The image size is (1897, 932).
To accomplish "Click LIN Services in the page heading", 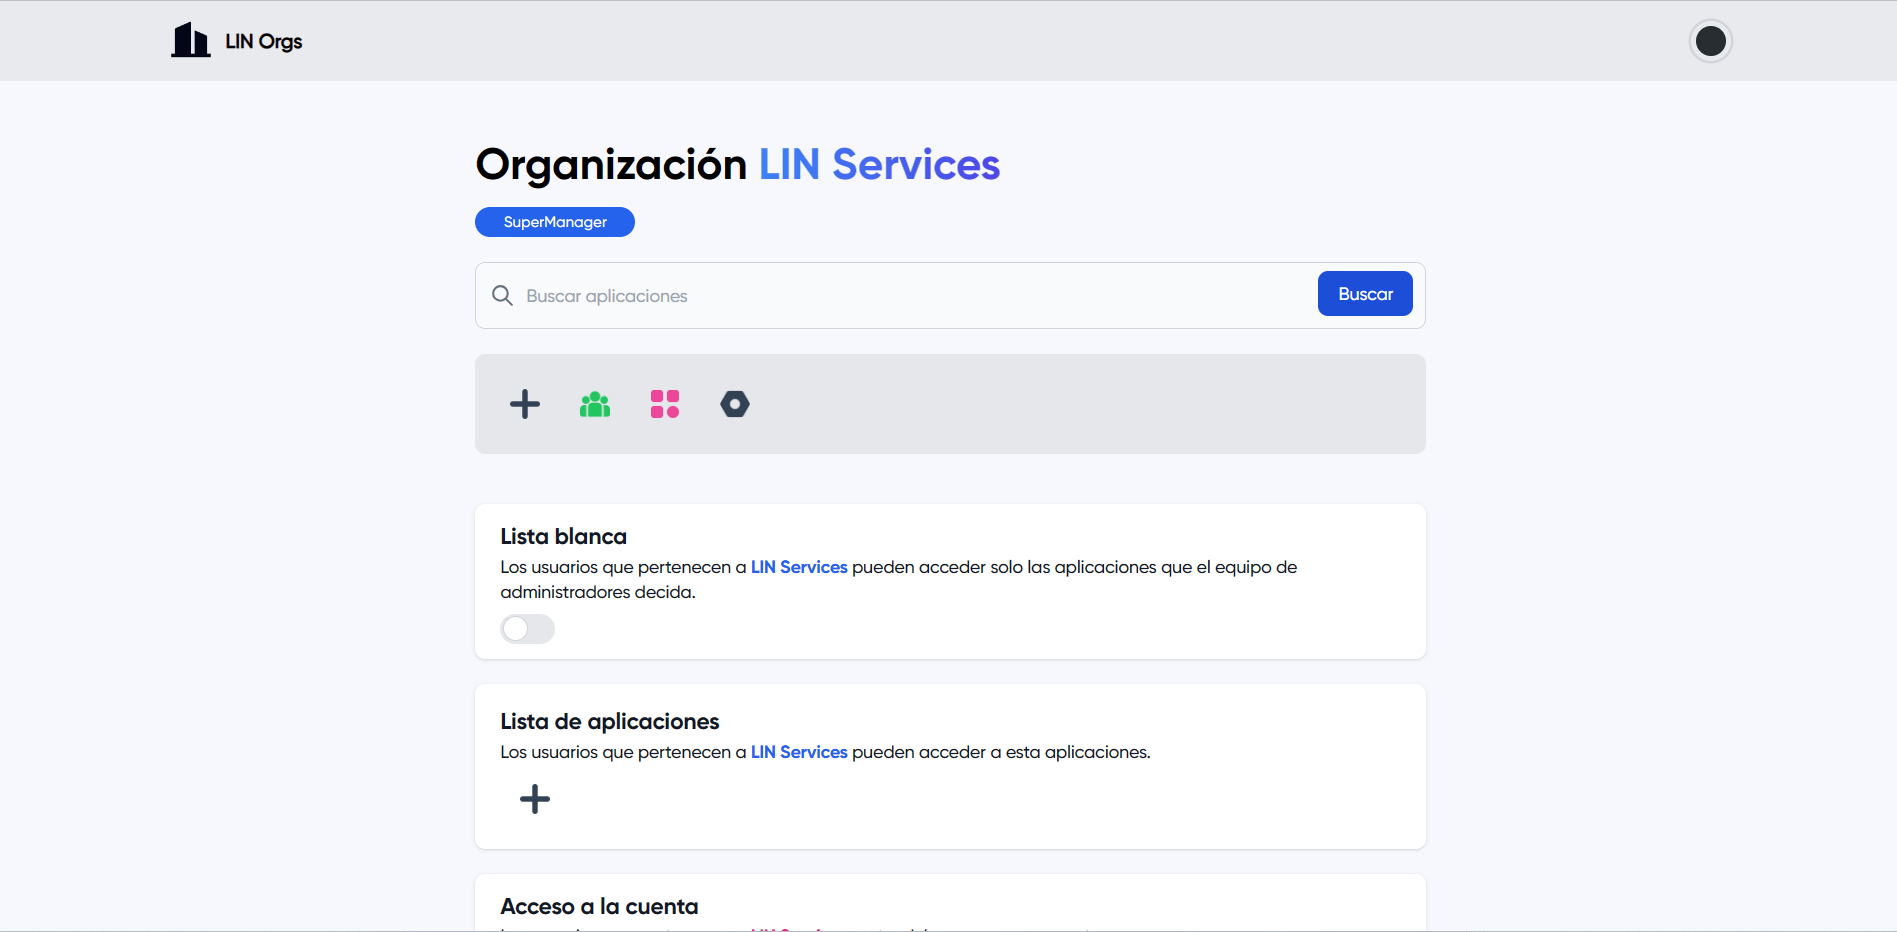I will pyautogui.click(x=879, y=164).
